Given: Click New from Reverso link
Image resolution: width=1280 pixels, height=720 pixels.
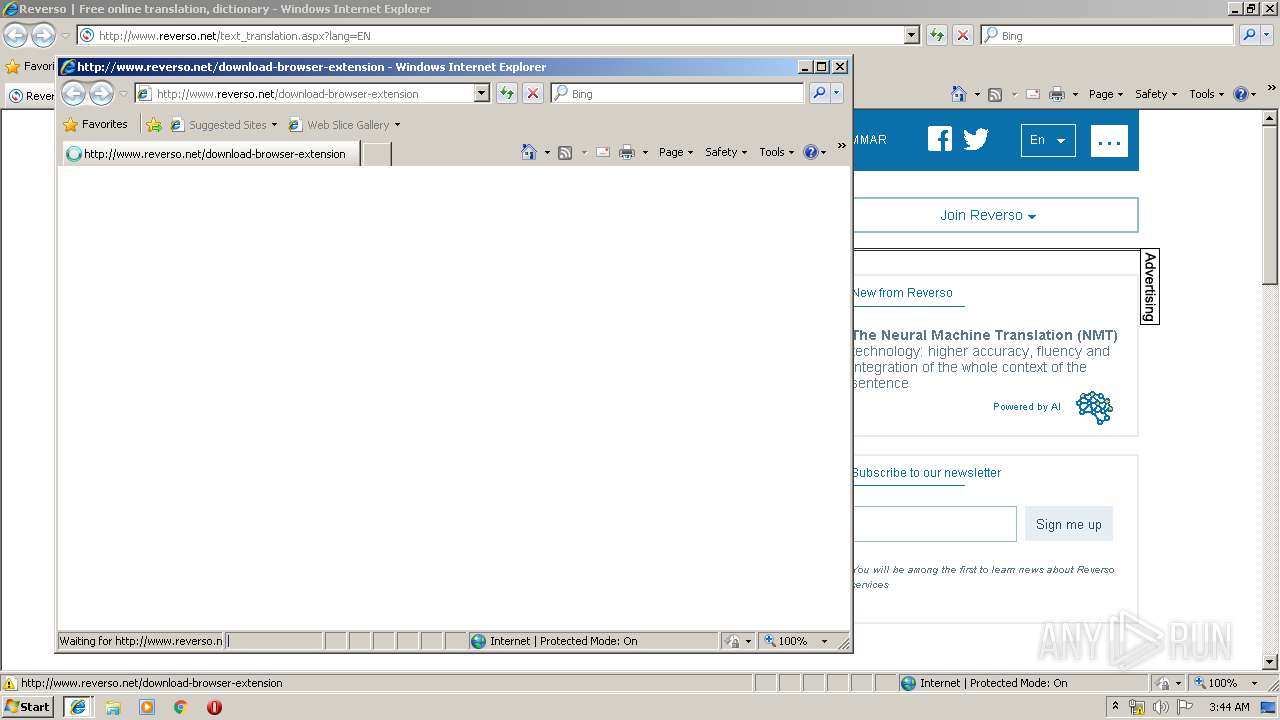Looking at the screenshot, I should tap(903, 293).
